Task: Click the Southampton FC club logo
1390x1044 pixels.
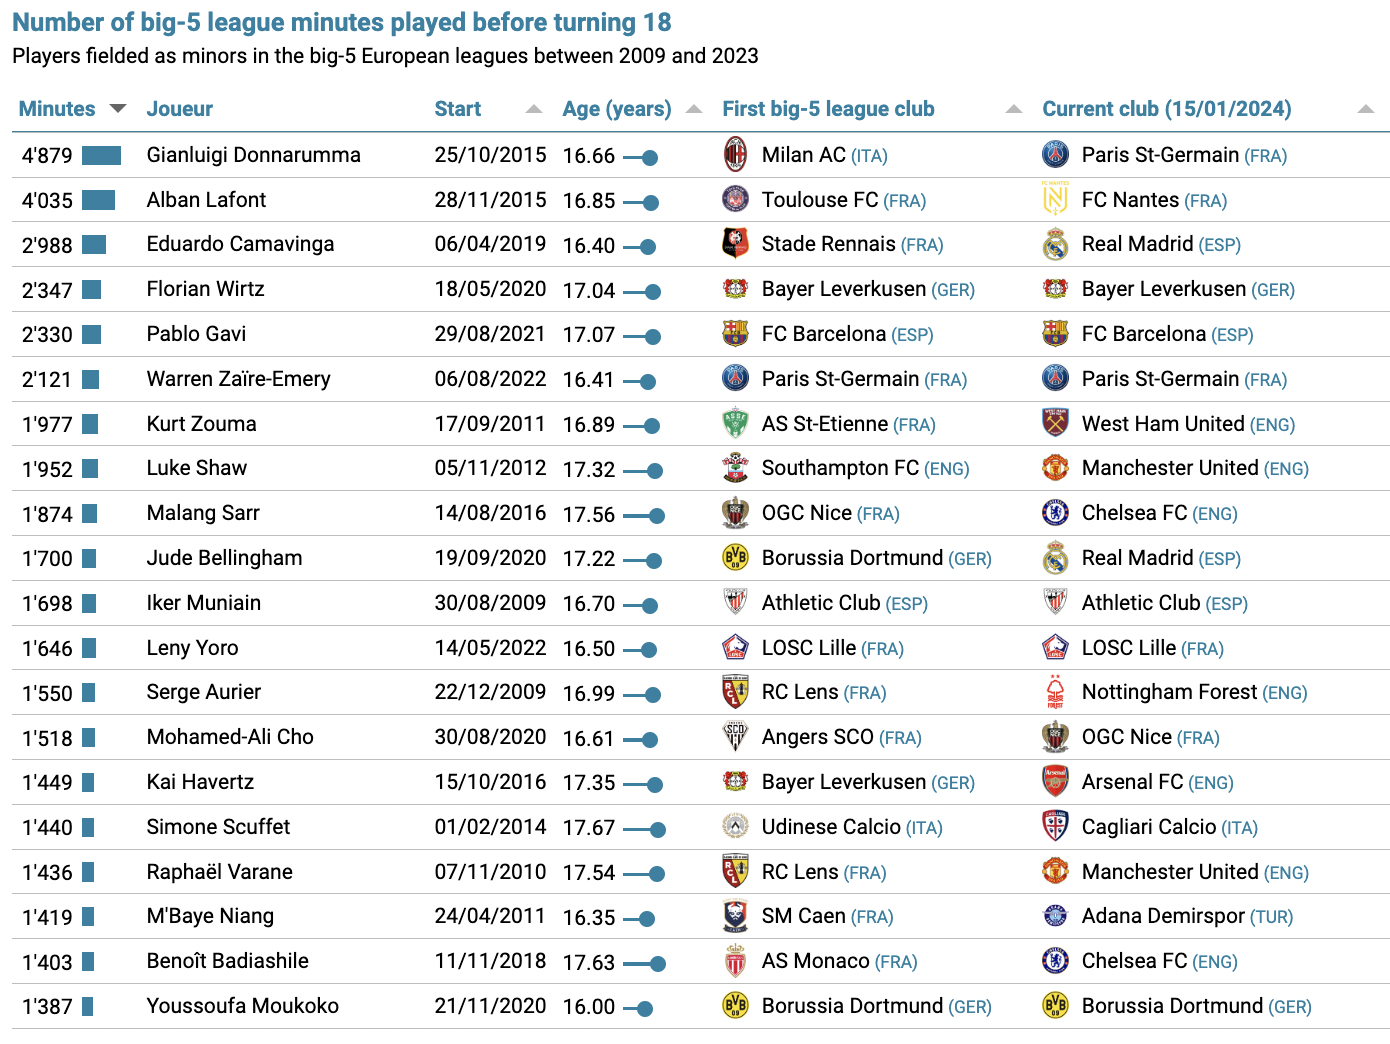Action: [x=735, y=467]
